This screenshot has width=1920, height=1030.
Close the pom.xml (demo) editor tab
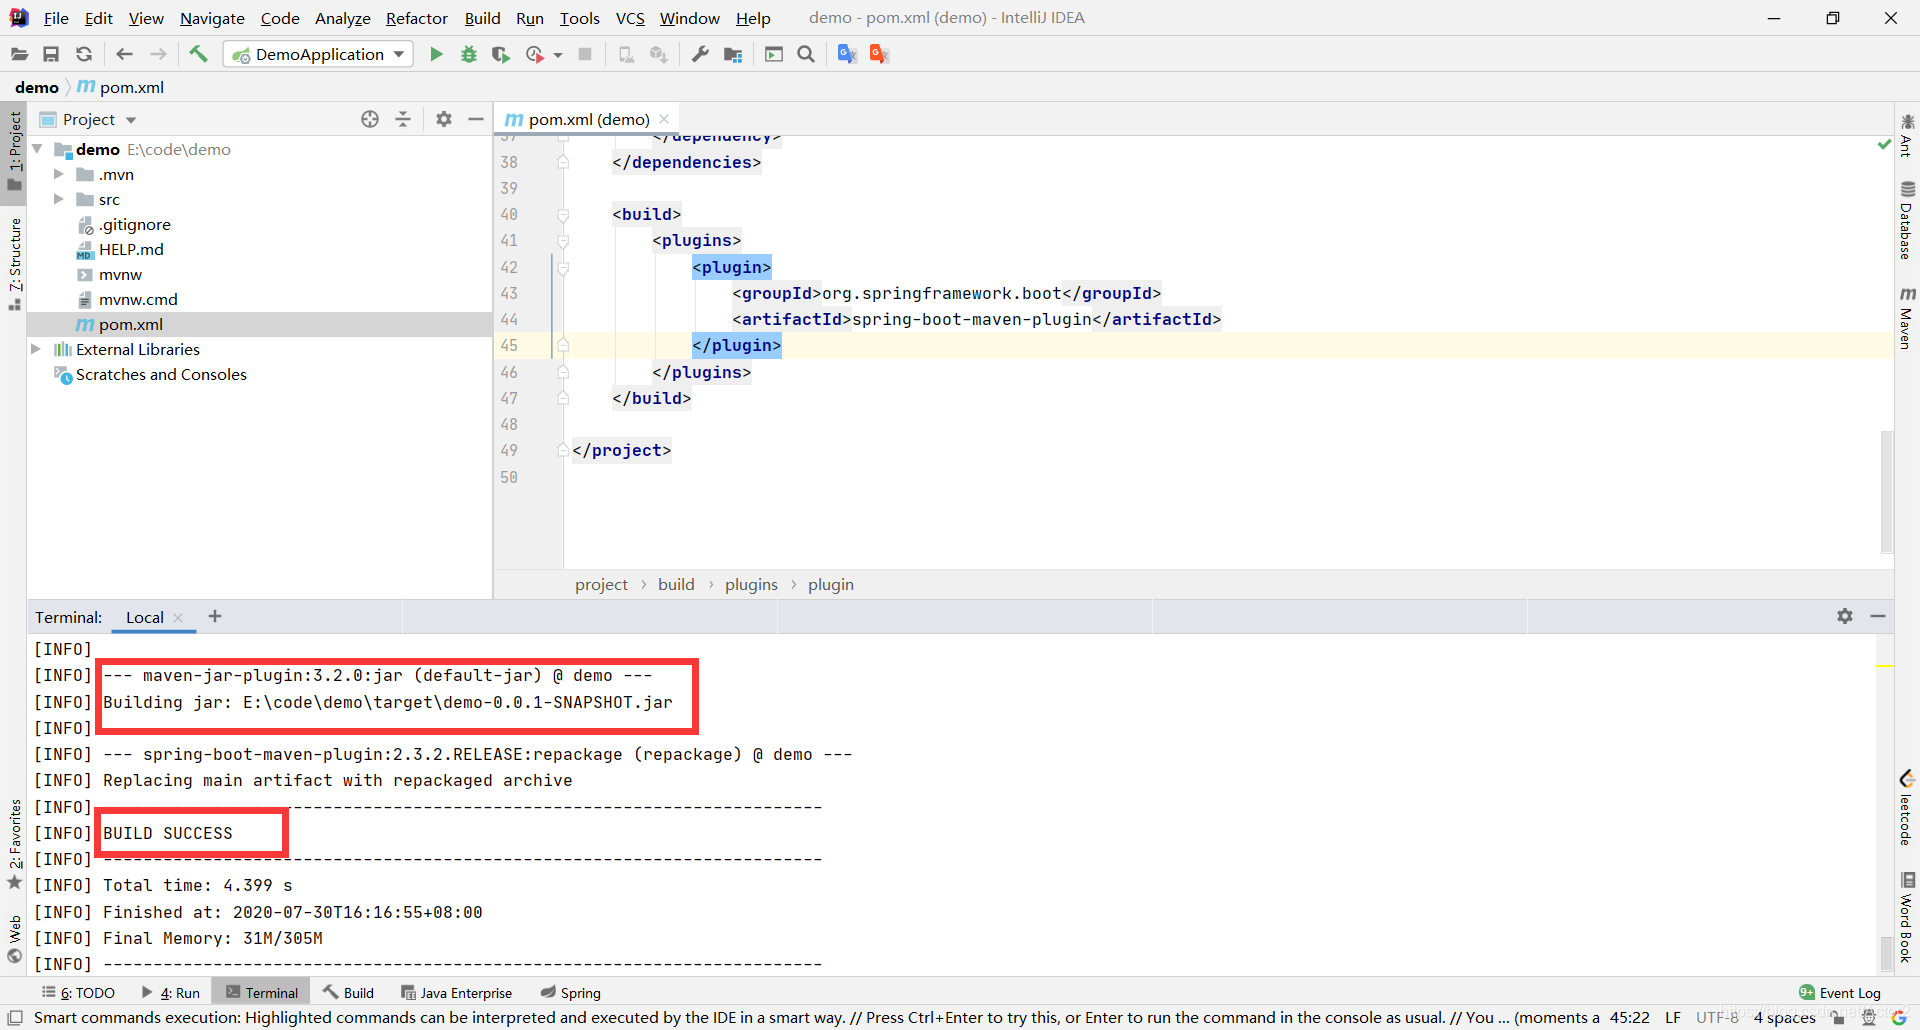[664, 119]
